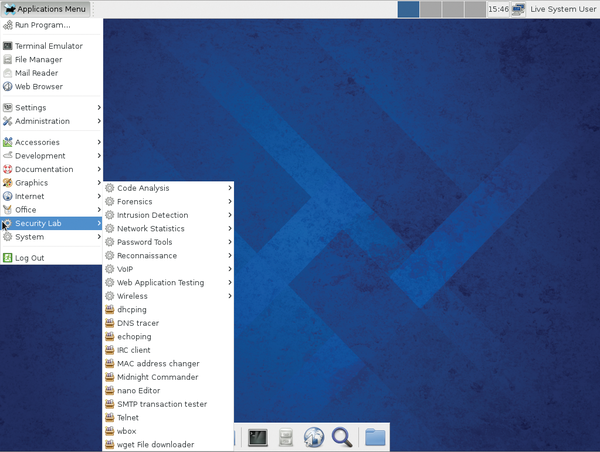Expand the Password Tools category

click(144, 242)
